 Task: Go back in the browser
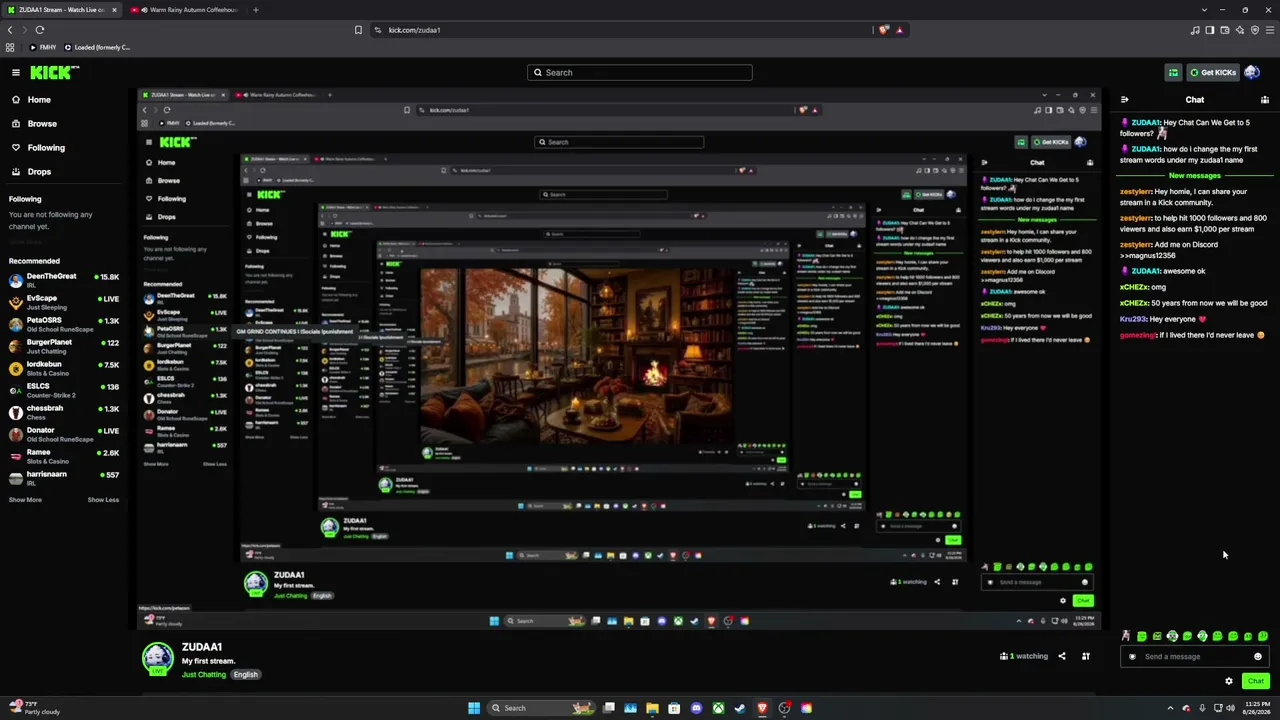(x=10, y=30)
